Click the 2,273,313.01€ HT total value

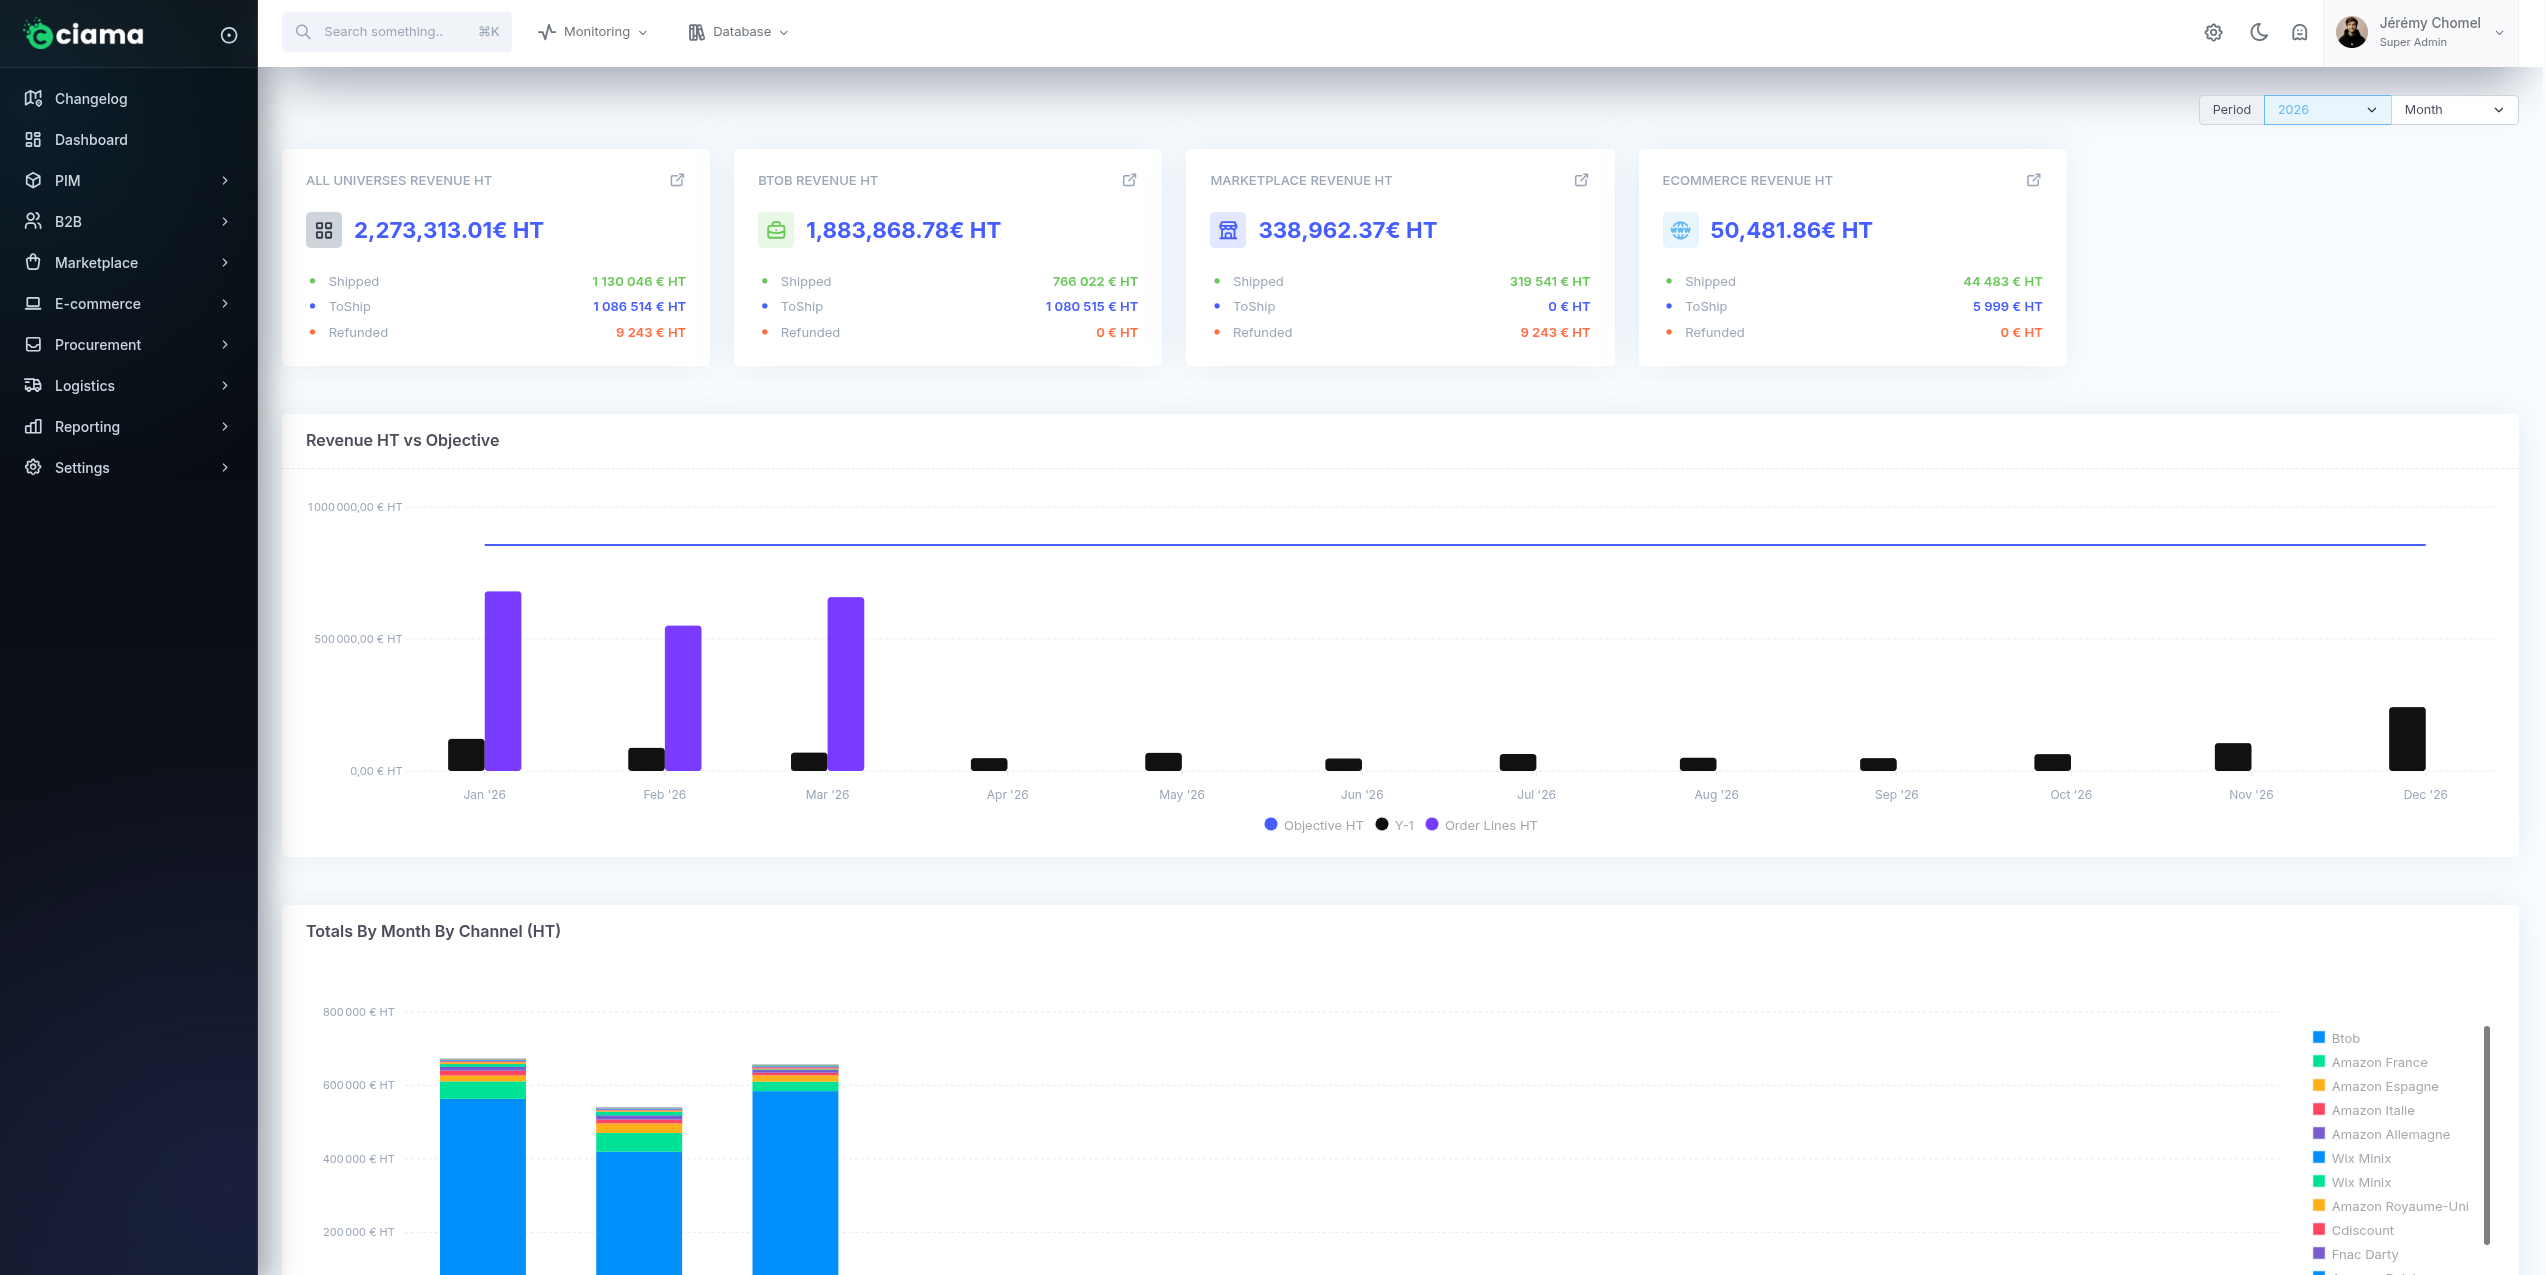pyautogui.click(x=449, y=230)
